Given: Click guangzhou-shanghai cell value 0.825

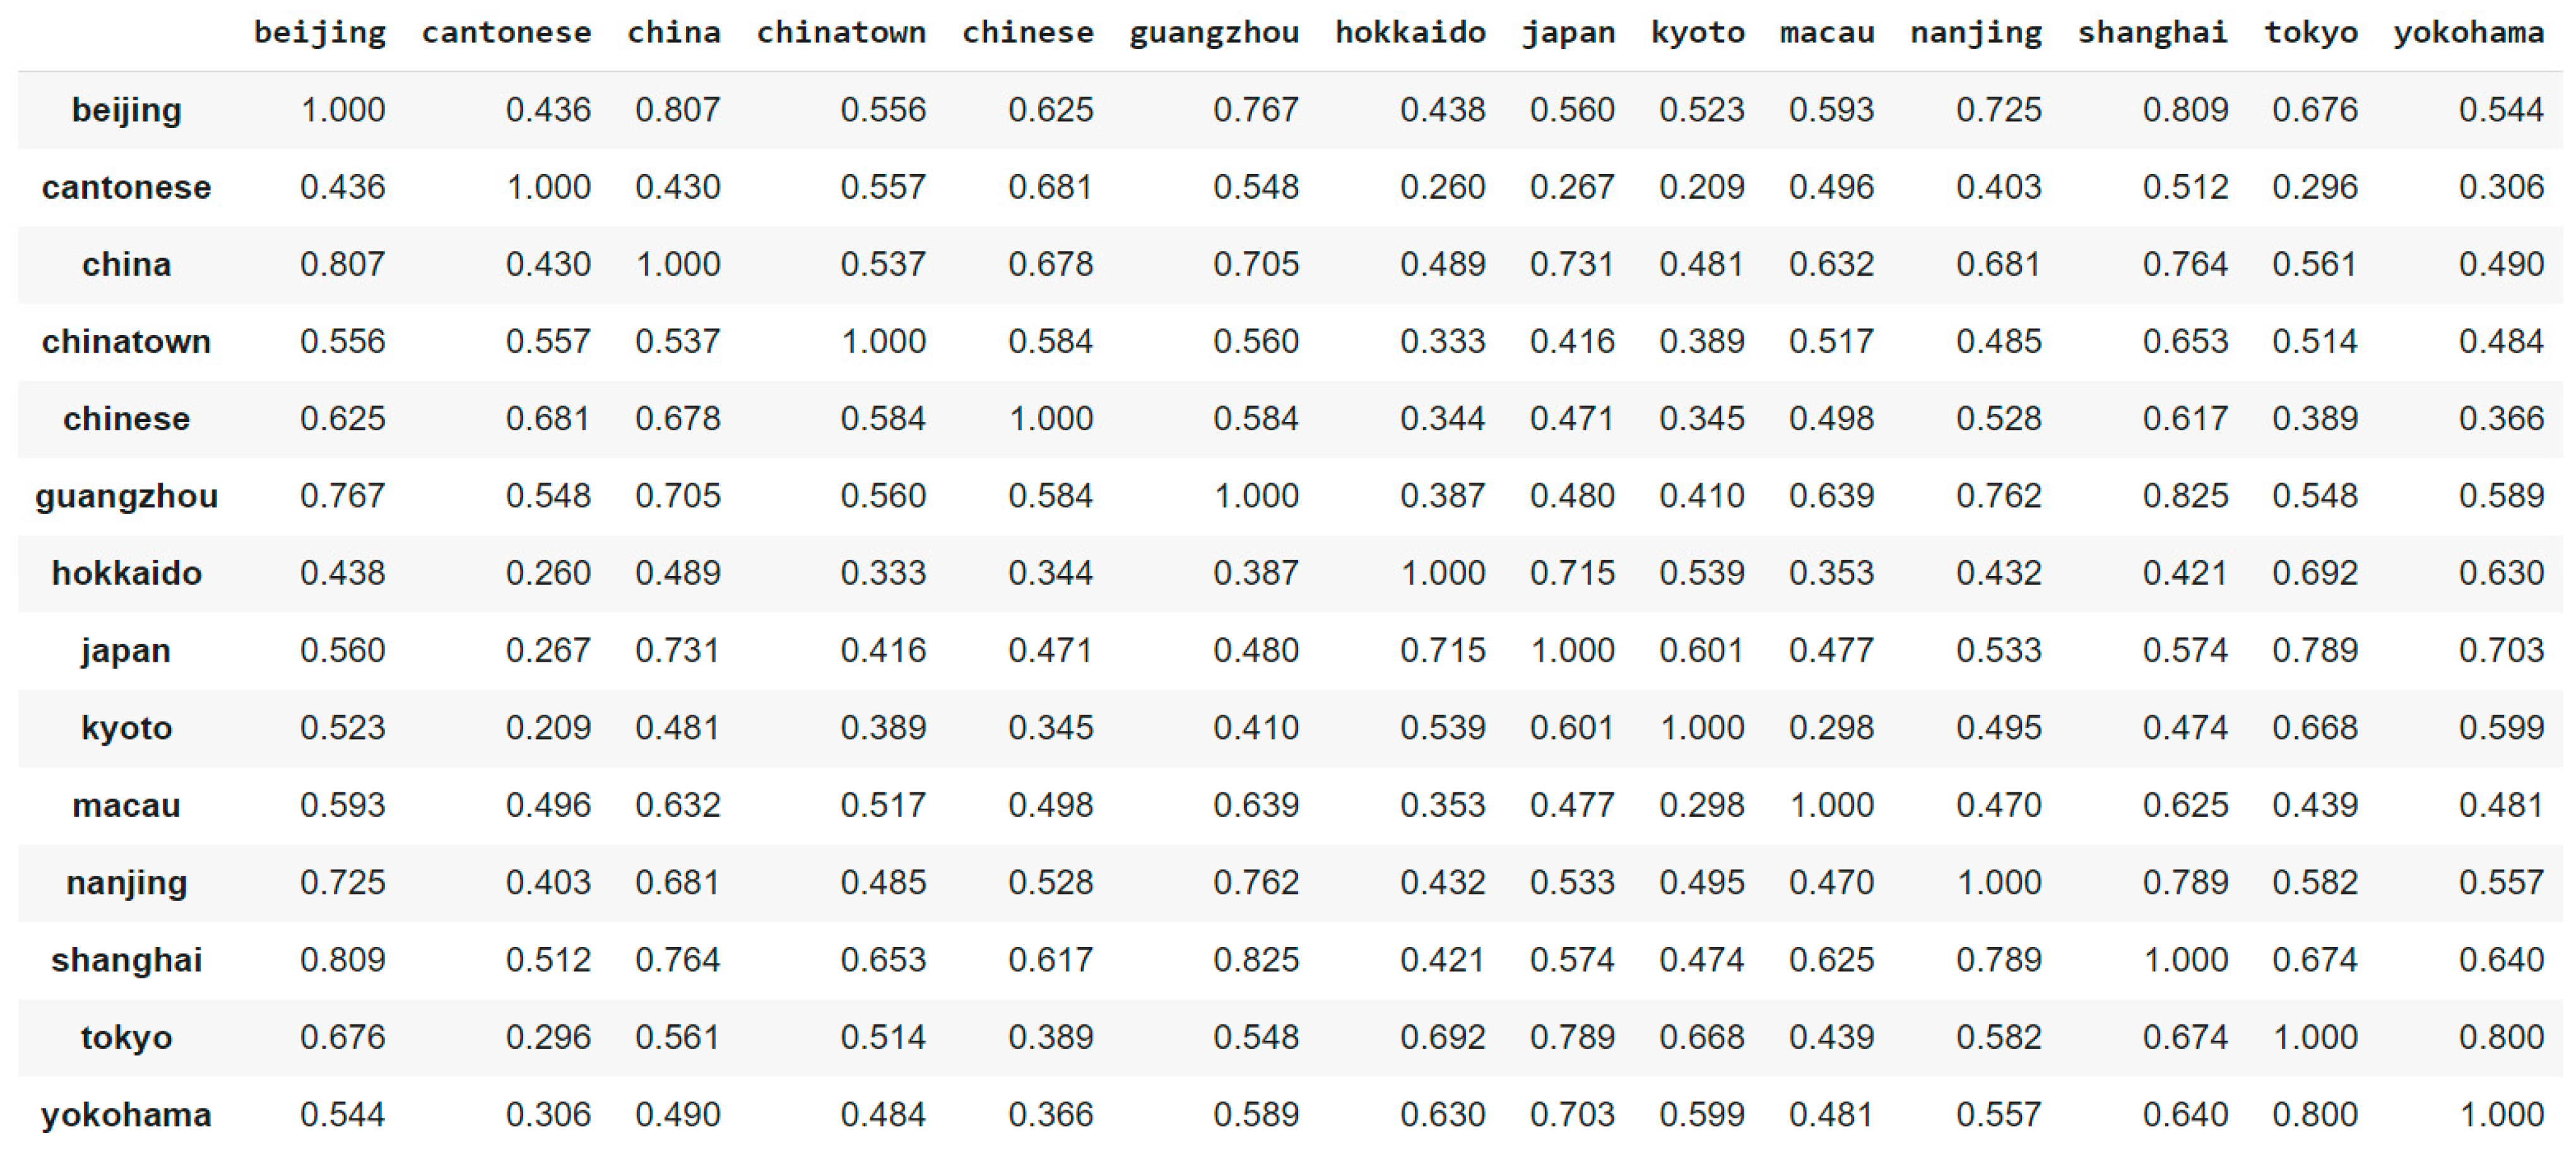Looking at the screenshot, I should tap(2185, 496).
